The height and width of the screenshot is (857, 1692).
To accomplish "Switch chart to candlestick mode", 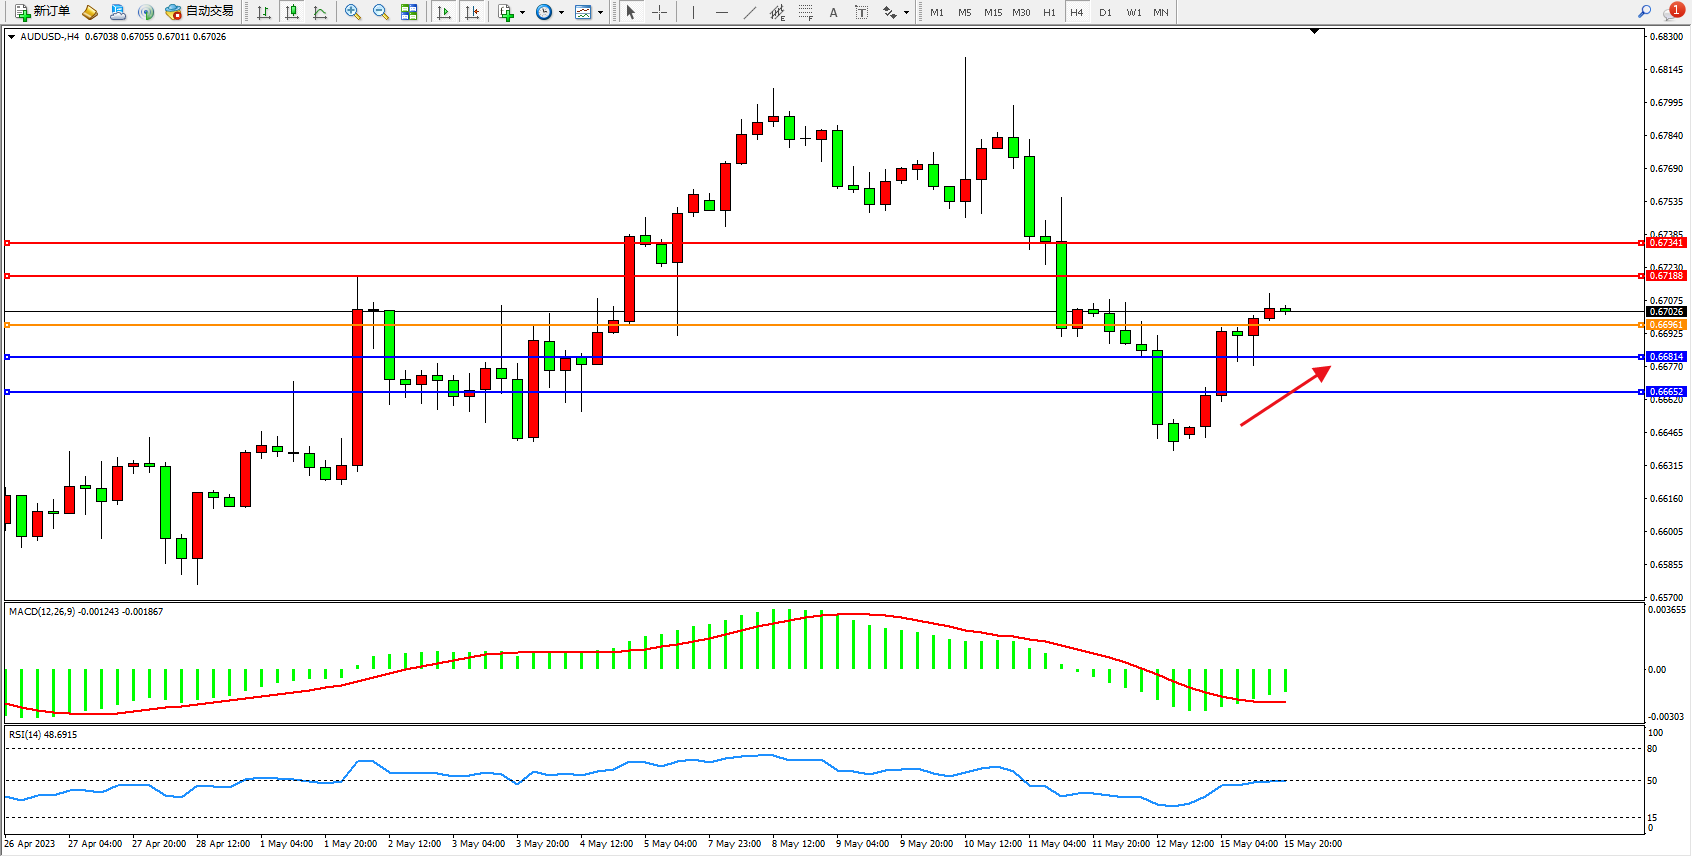I will [x=292, y=12].
